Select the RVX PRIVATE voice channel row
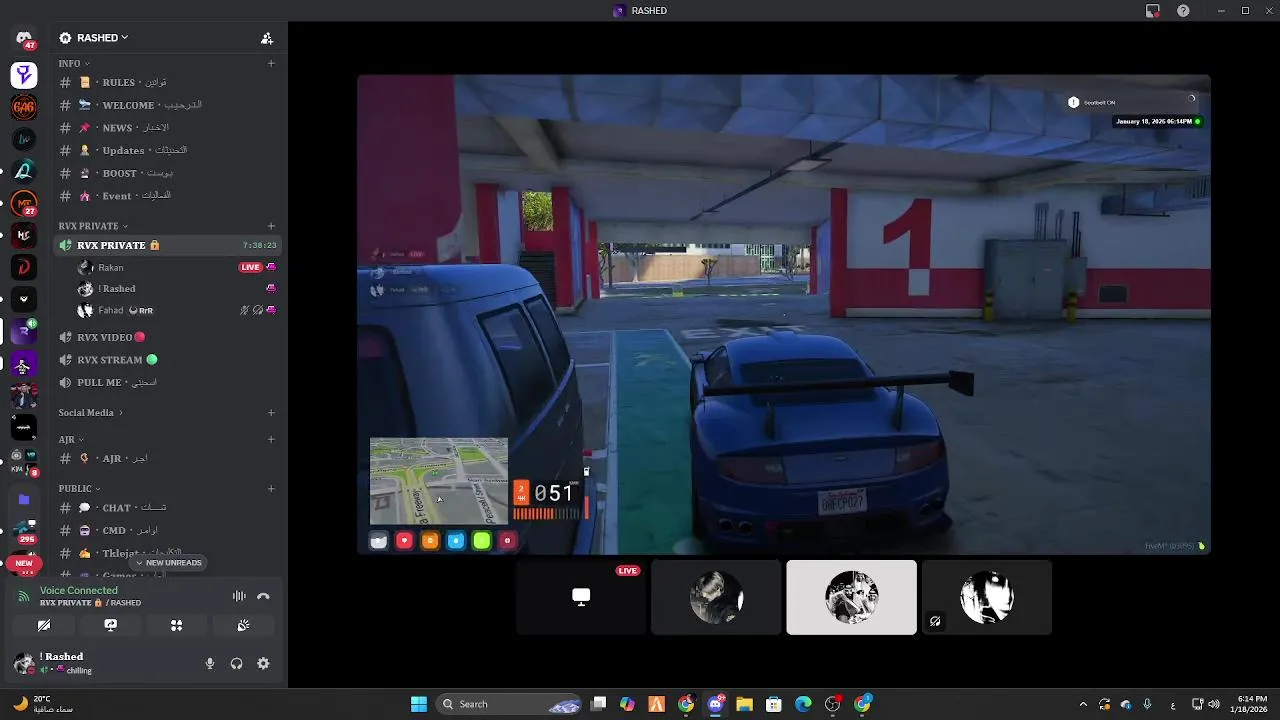The height and width of the screenshot is (720, 1280). pos(167,245)
